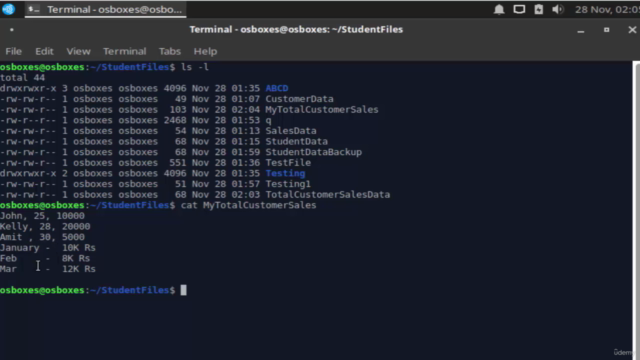Click the 'John, 25, 10000' line
This screenshot has width=640, height=360.
click(42, 216)
